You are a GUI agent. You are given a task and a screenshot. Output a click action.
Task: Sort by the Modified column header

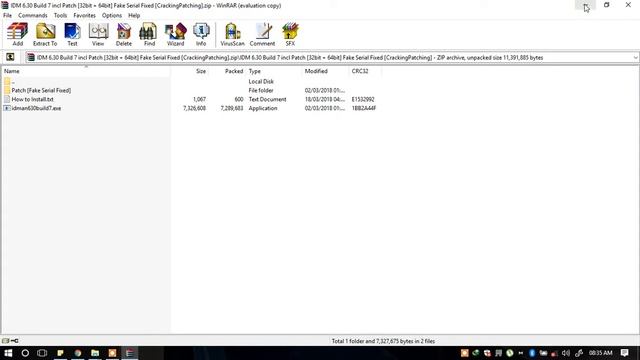pyautogui.click(x=326, y=71)
